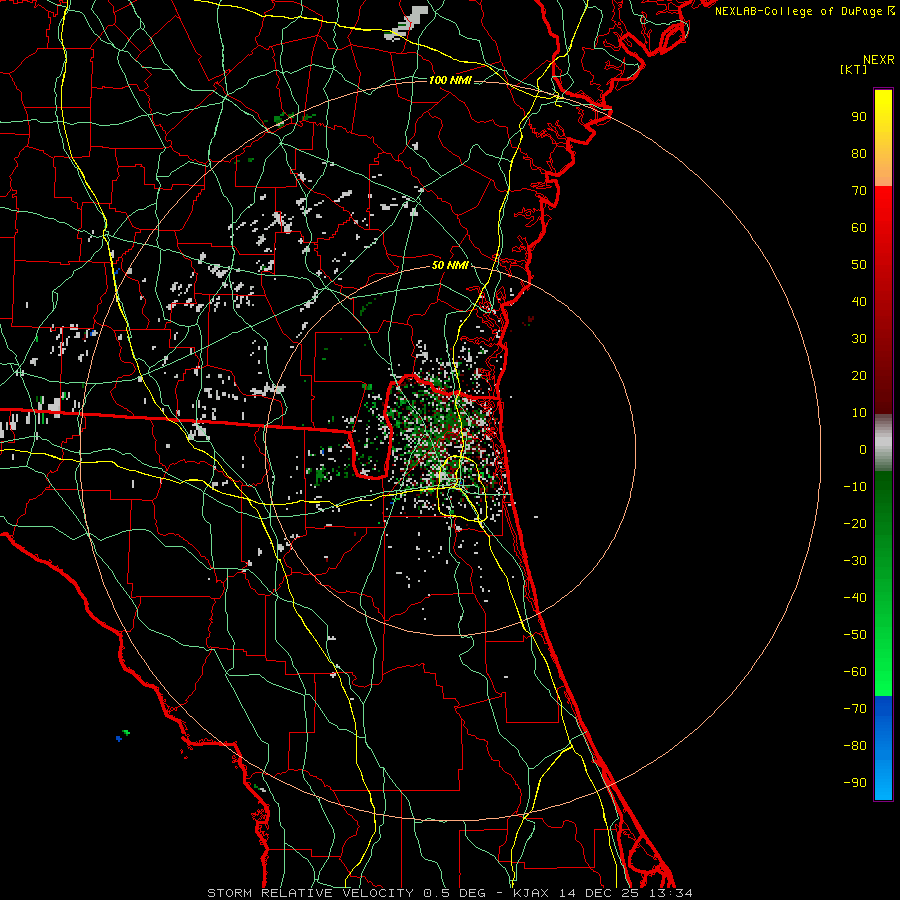
Task: Click the blue-green echo near the southwest coast
Action: click(x=122, y=735)
